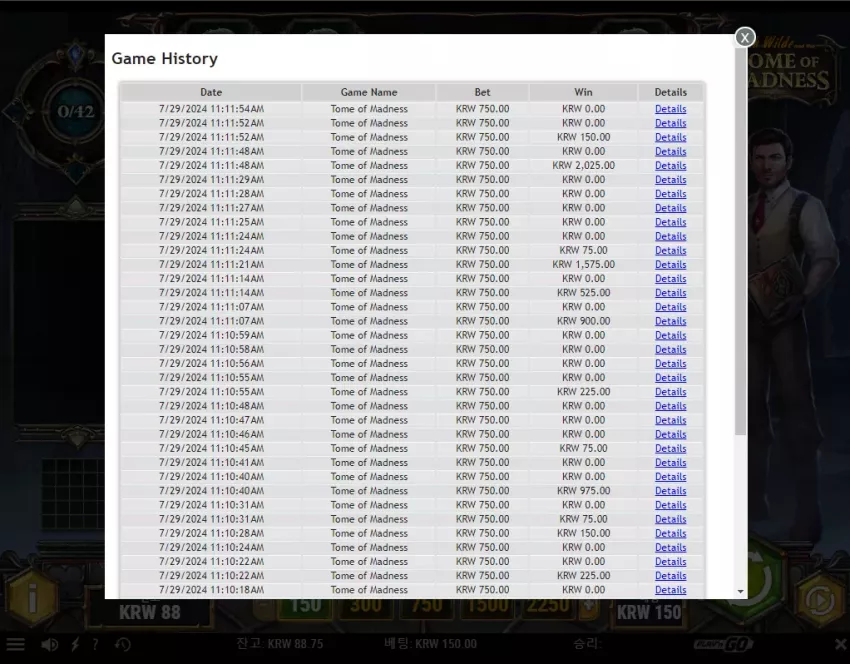This screenshot has width=850, height=664.
Task: Click the Bet column header
Action: tap(482, 92)
